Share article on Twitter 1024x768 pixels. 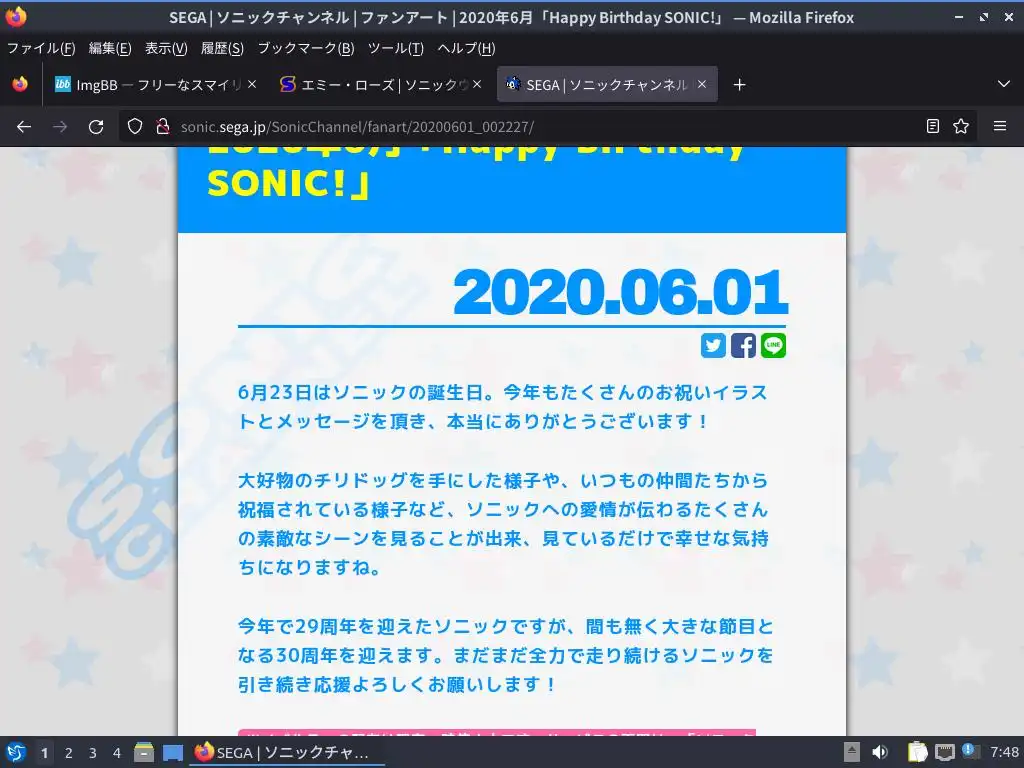point(713,345)
